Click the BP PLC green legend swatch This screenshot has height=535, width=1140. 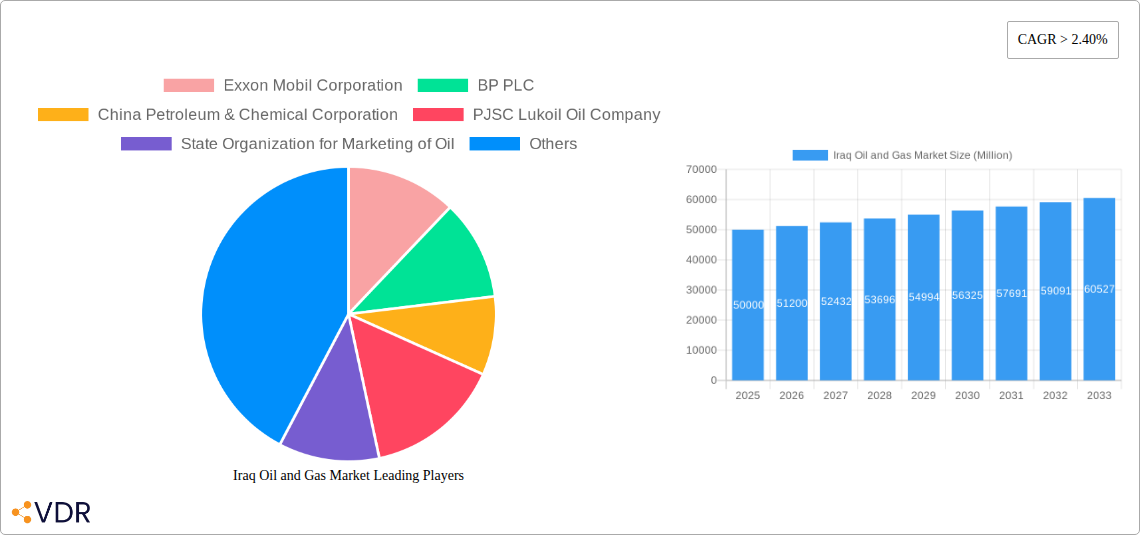pyautogui.click(x=443, y=85)
